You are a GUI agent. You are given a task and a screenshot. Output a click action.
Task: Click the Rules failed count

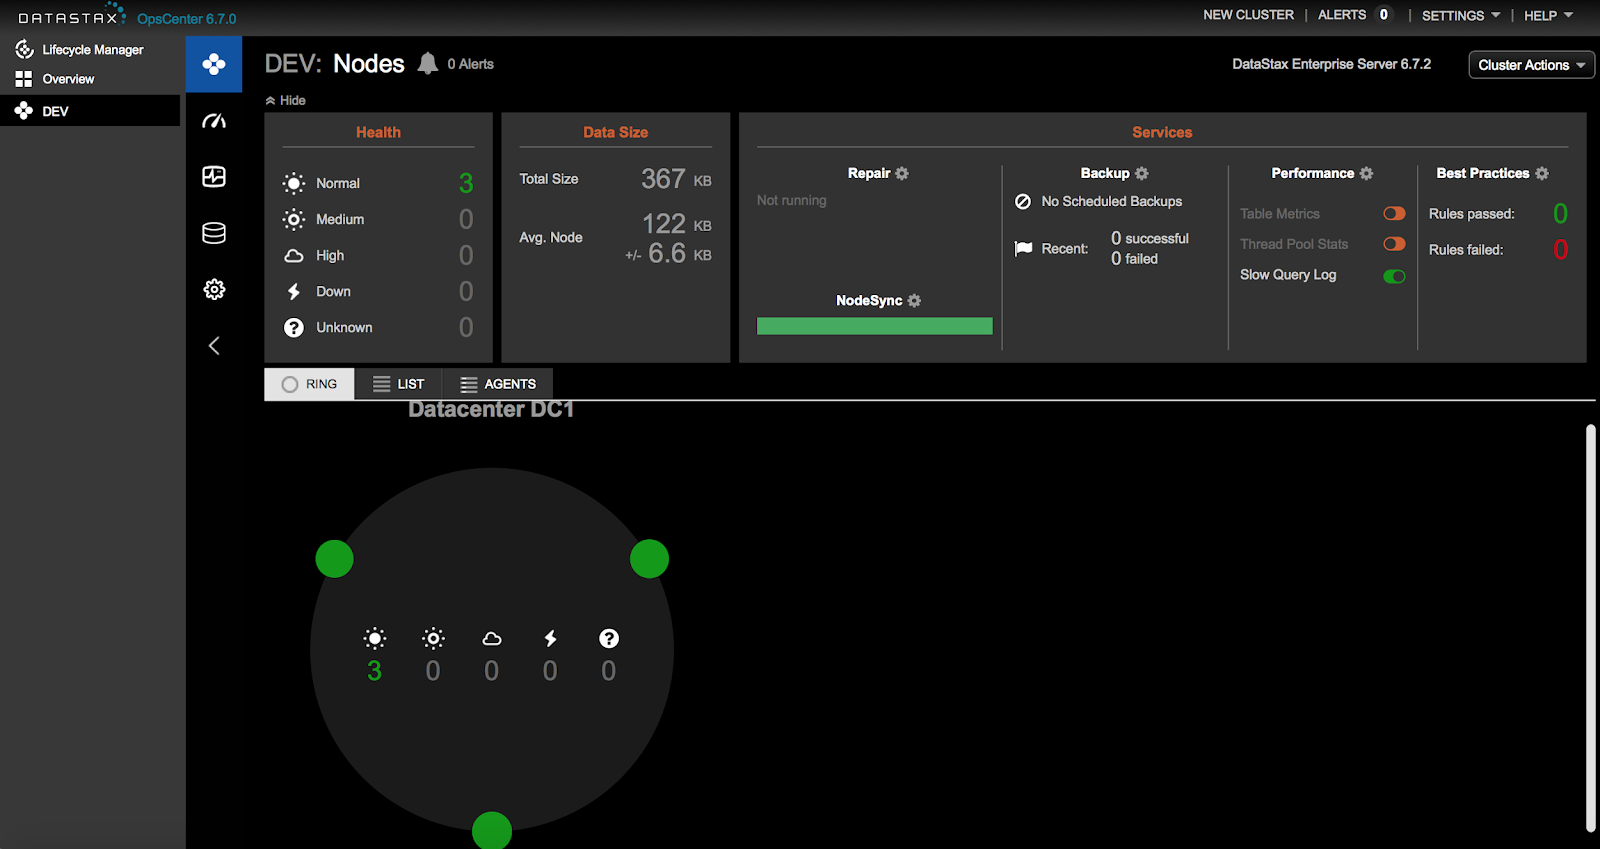tap(1560, 249)
